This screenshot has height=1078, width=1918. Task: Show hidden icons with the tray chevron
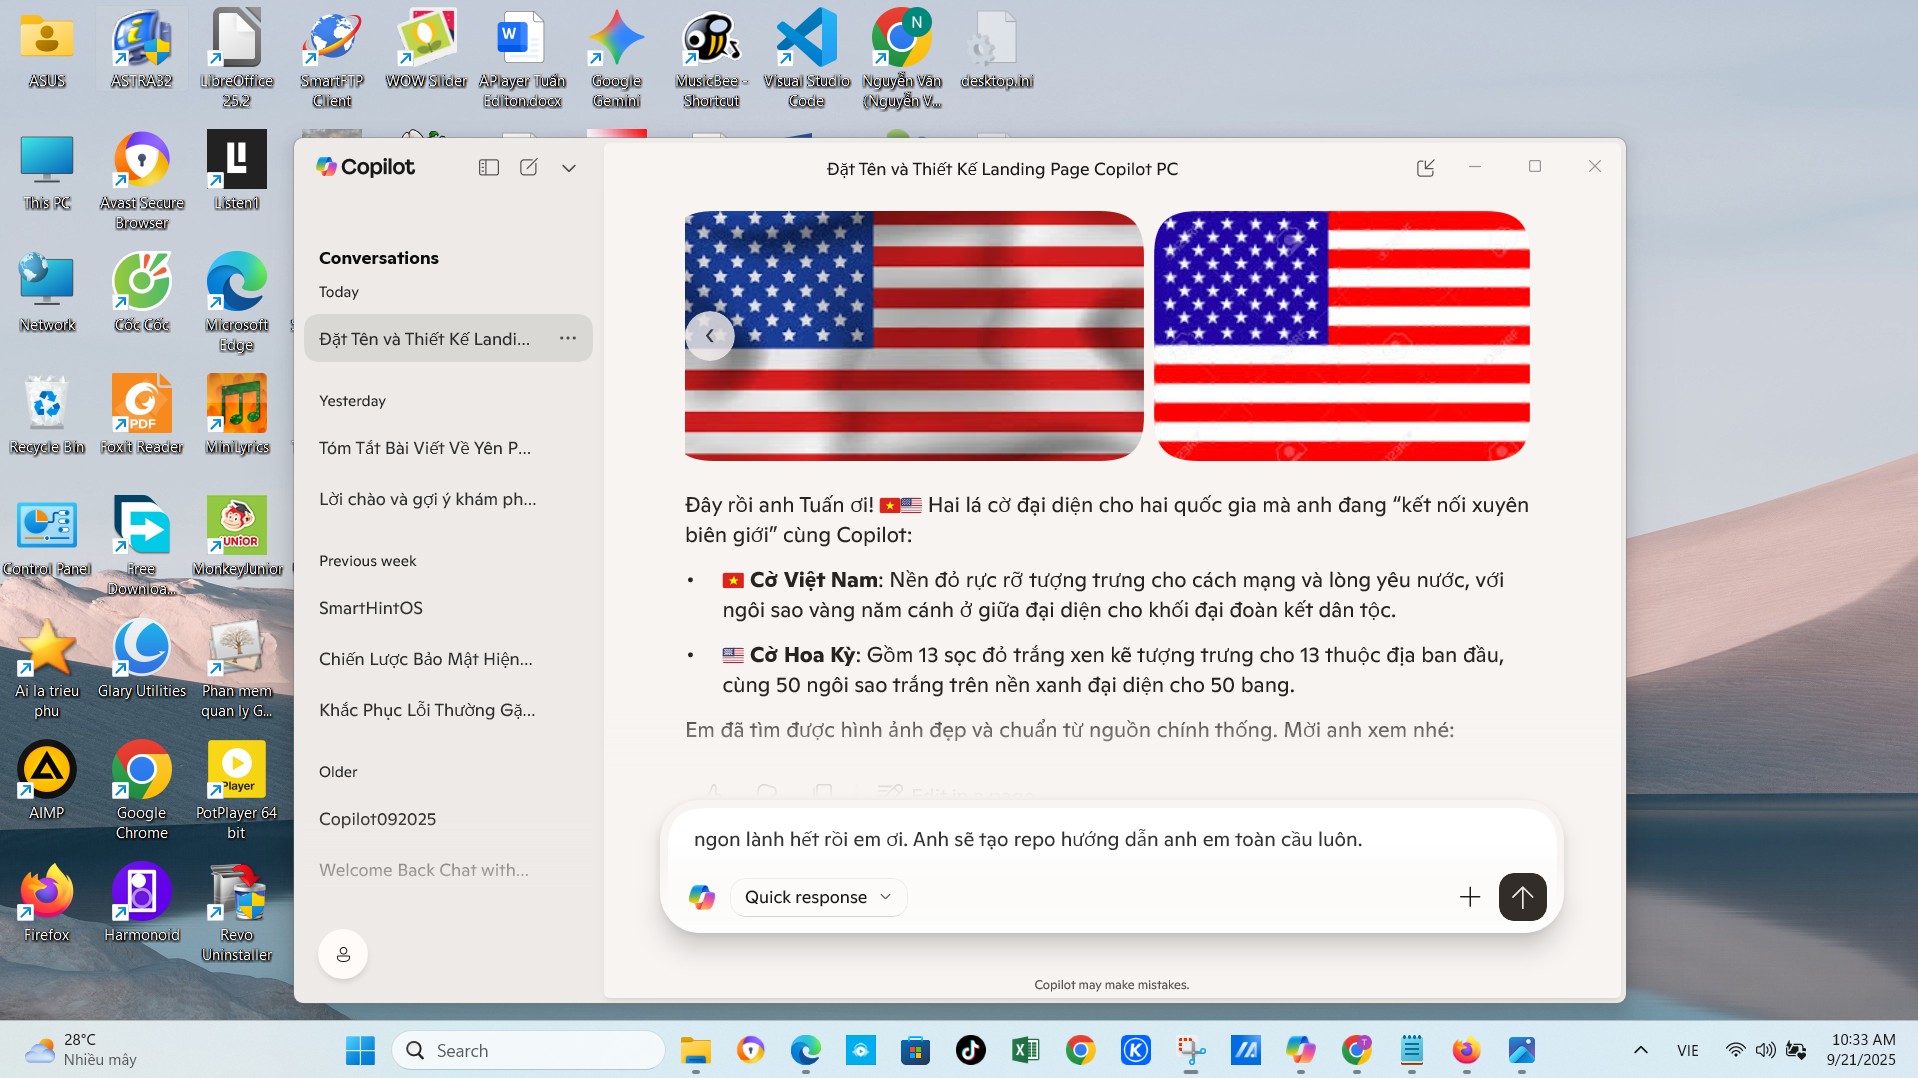click(x=1639, y=1049)
